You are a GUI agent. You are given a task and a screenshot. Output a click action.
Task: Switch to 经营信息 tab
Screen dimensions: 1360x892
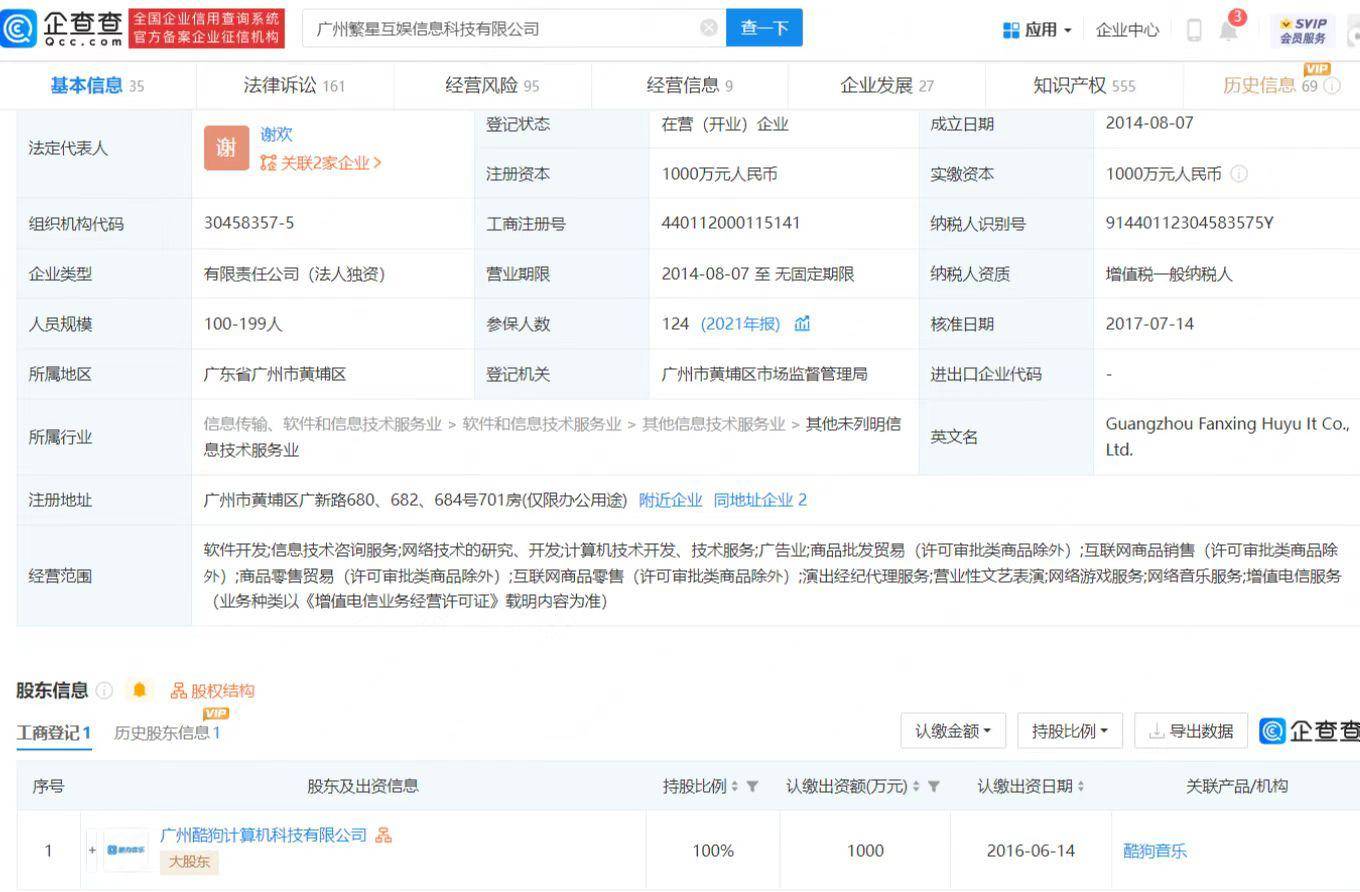(689, 86)
